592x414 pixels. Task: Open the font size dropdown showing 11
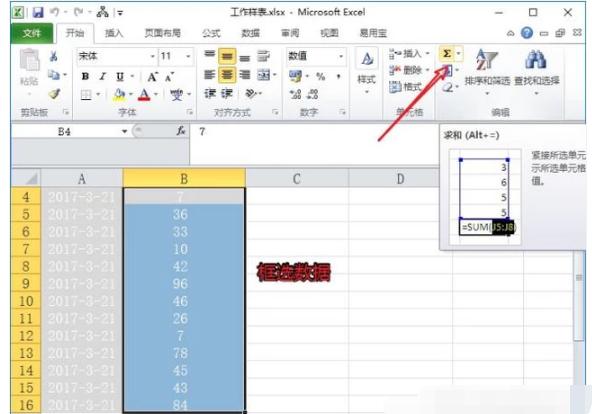coord(188,56)
